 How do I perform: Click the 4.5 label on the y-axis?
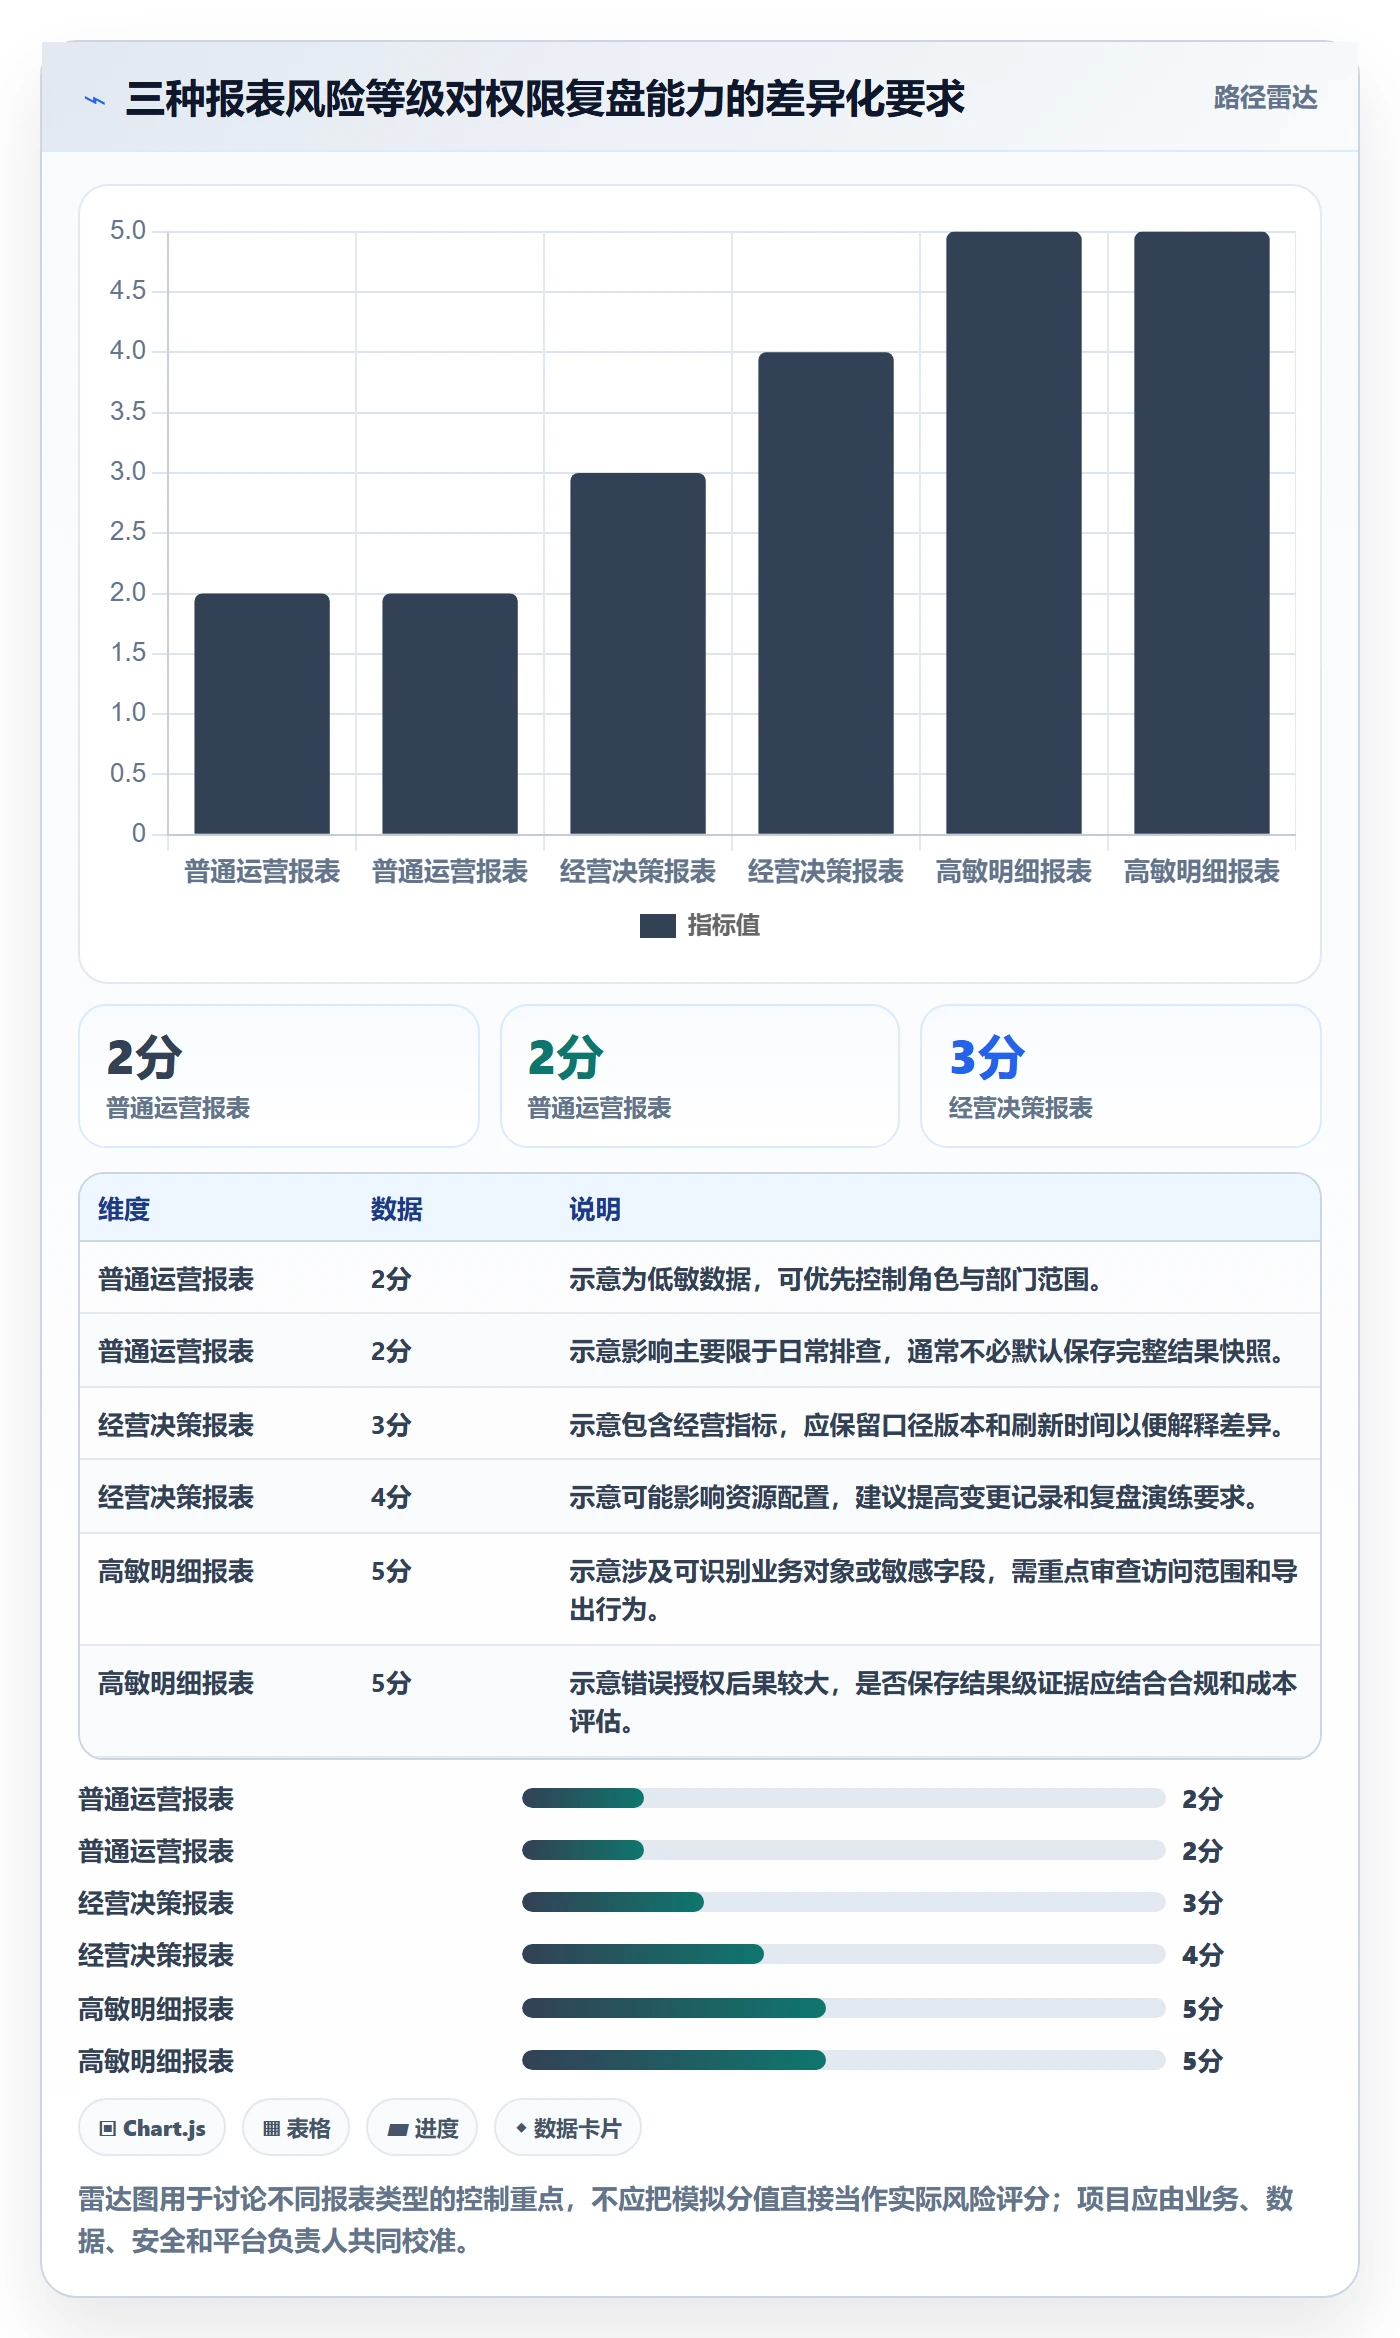click(x=128, y=291)
